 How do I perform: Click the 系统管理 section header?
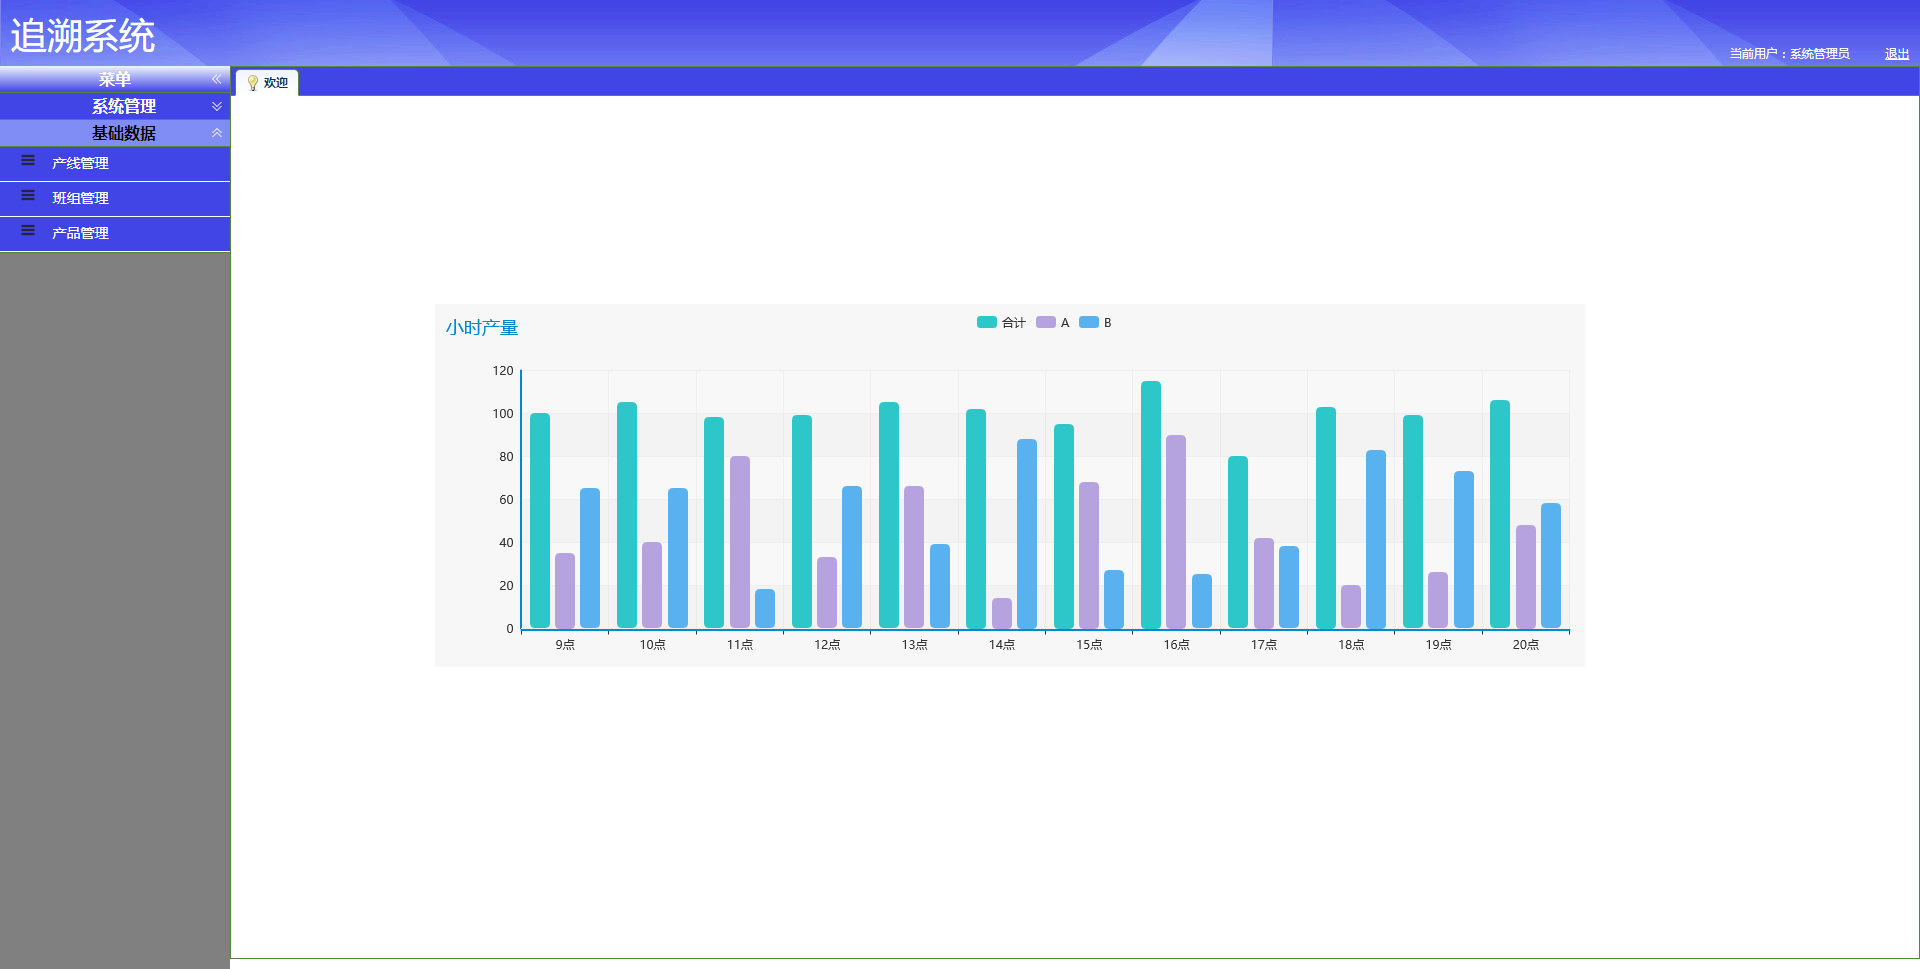click(115, 106)
